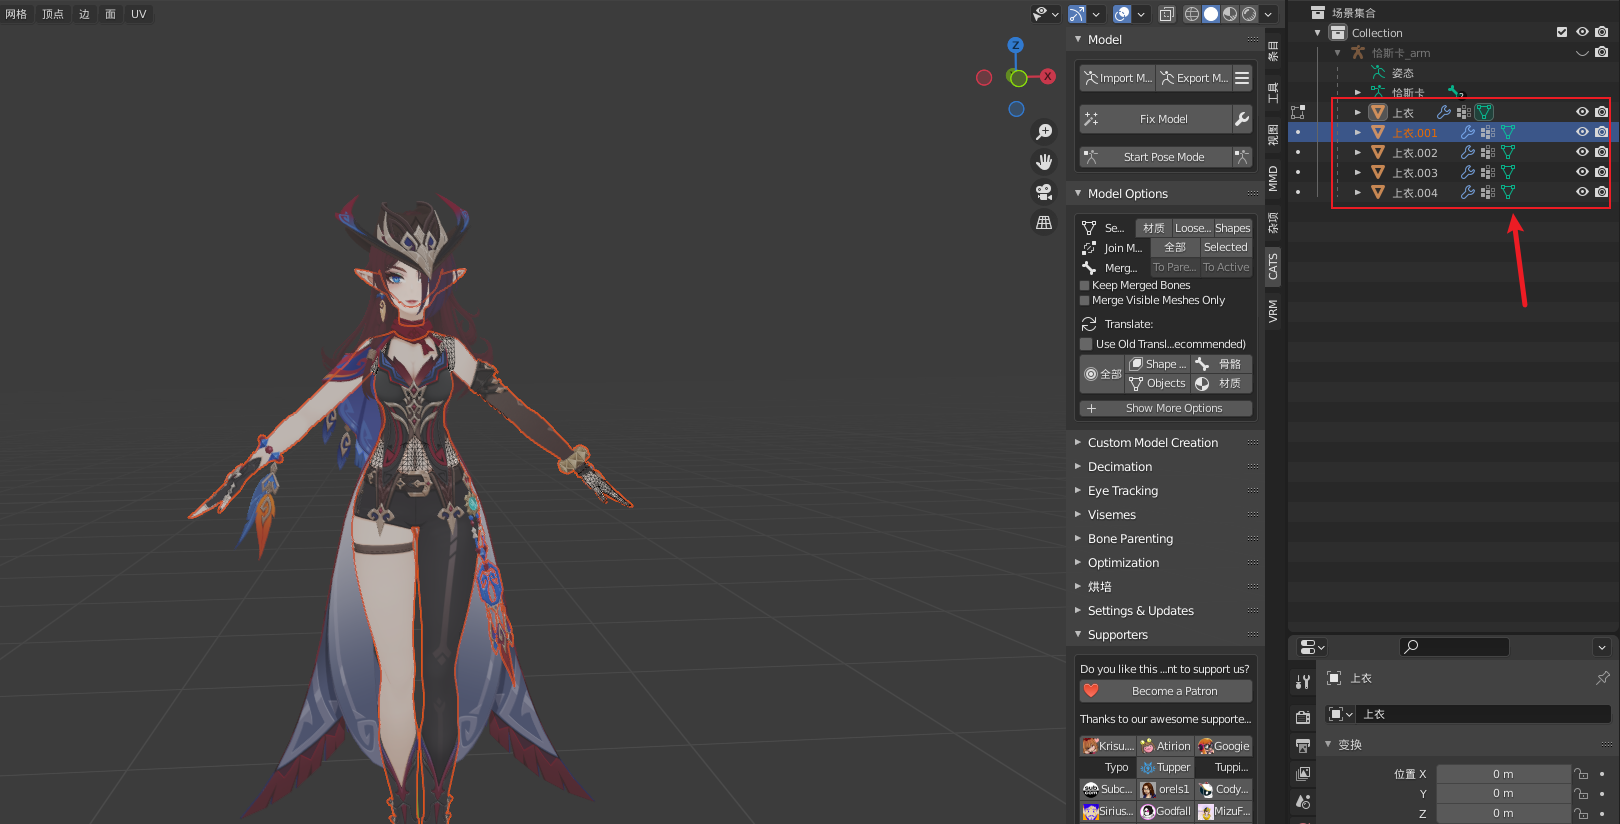Toggle camera view with the camera icon
Image resolution: width=1620 pixels, height=824 pixels.
1044,192
